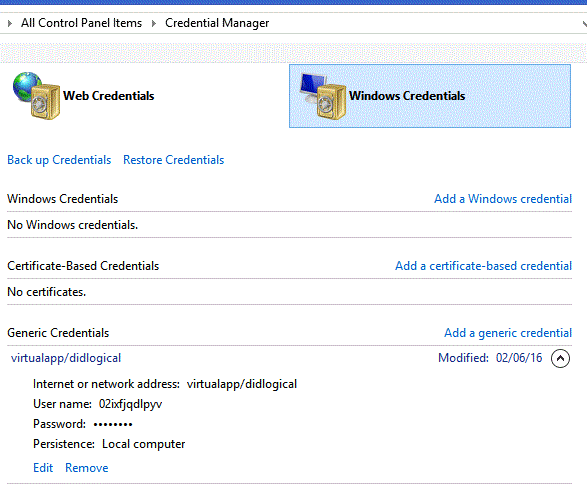The image size is (587, 485).
Task: Open Restore Credentials link
Action: [174, 160]
